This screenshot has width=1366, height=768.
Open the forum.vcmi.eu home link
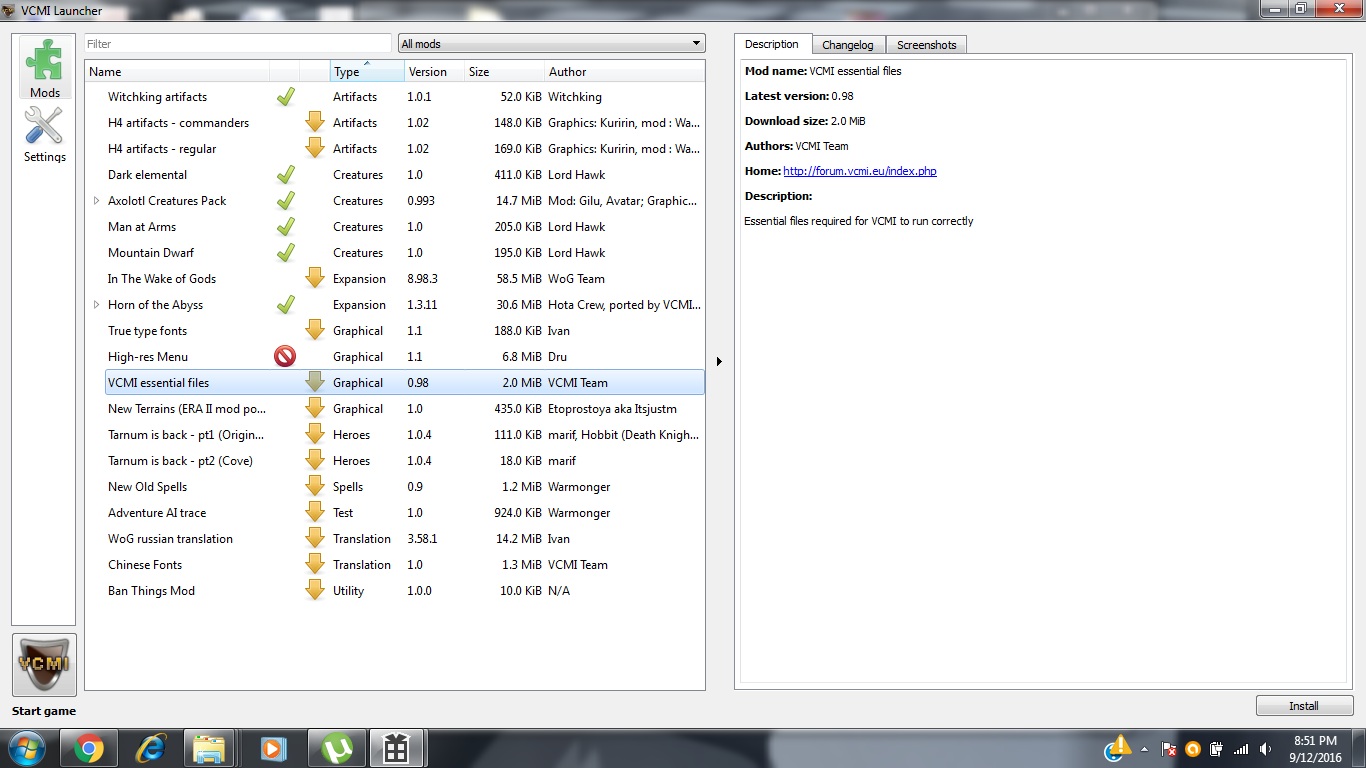(859, 171)
